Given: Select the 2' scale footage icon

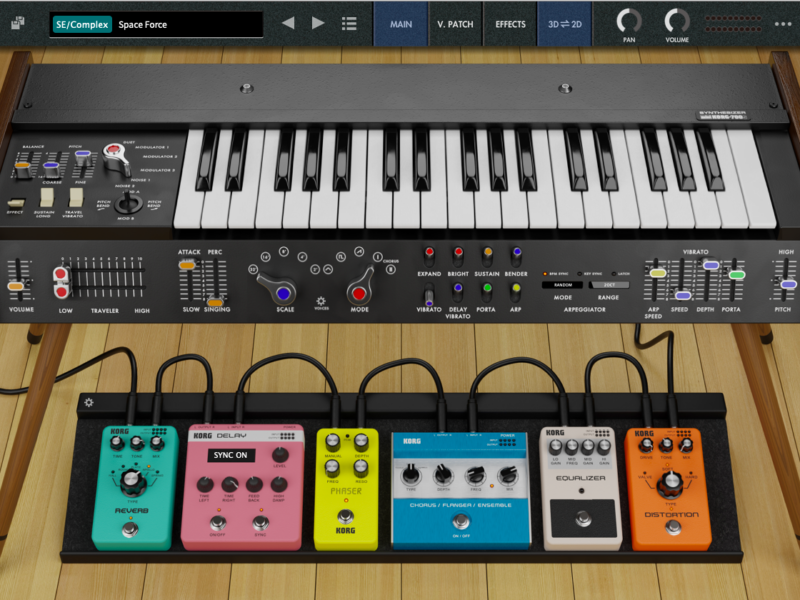Looking at the screenshot, I should pyautogui.click(x=315, y=269).
